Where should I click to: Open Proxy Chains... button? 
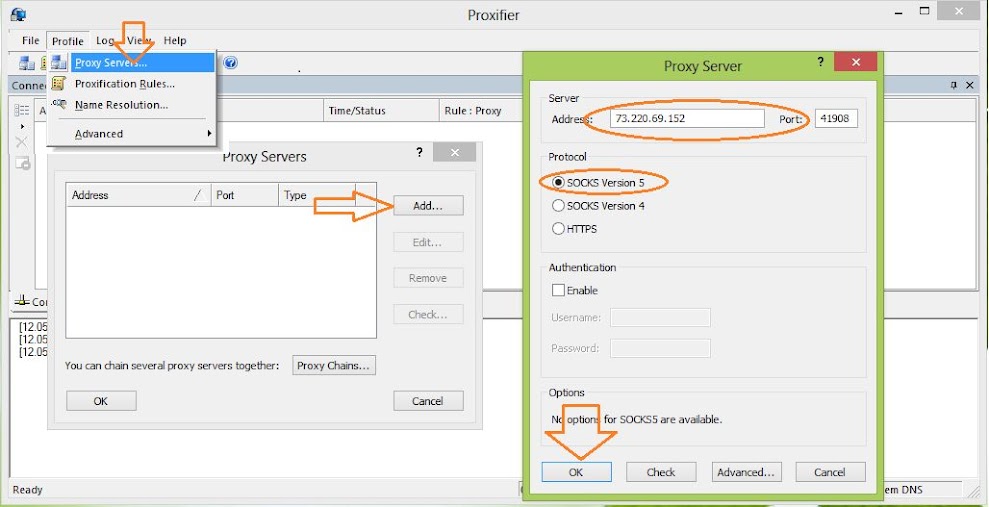[334, 365]
